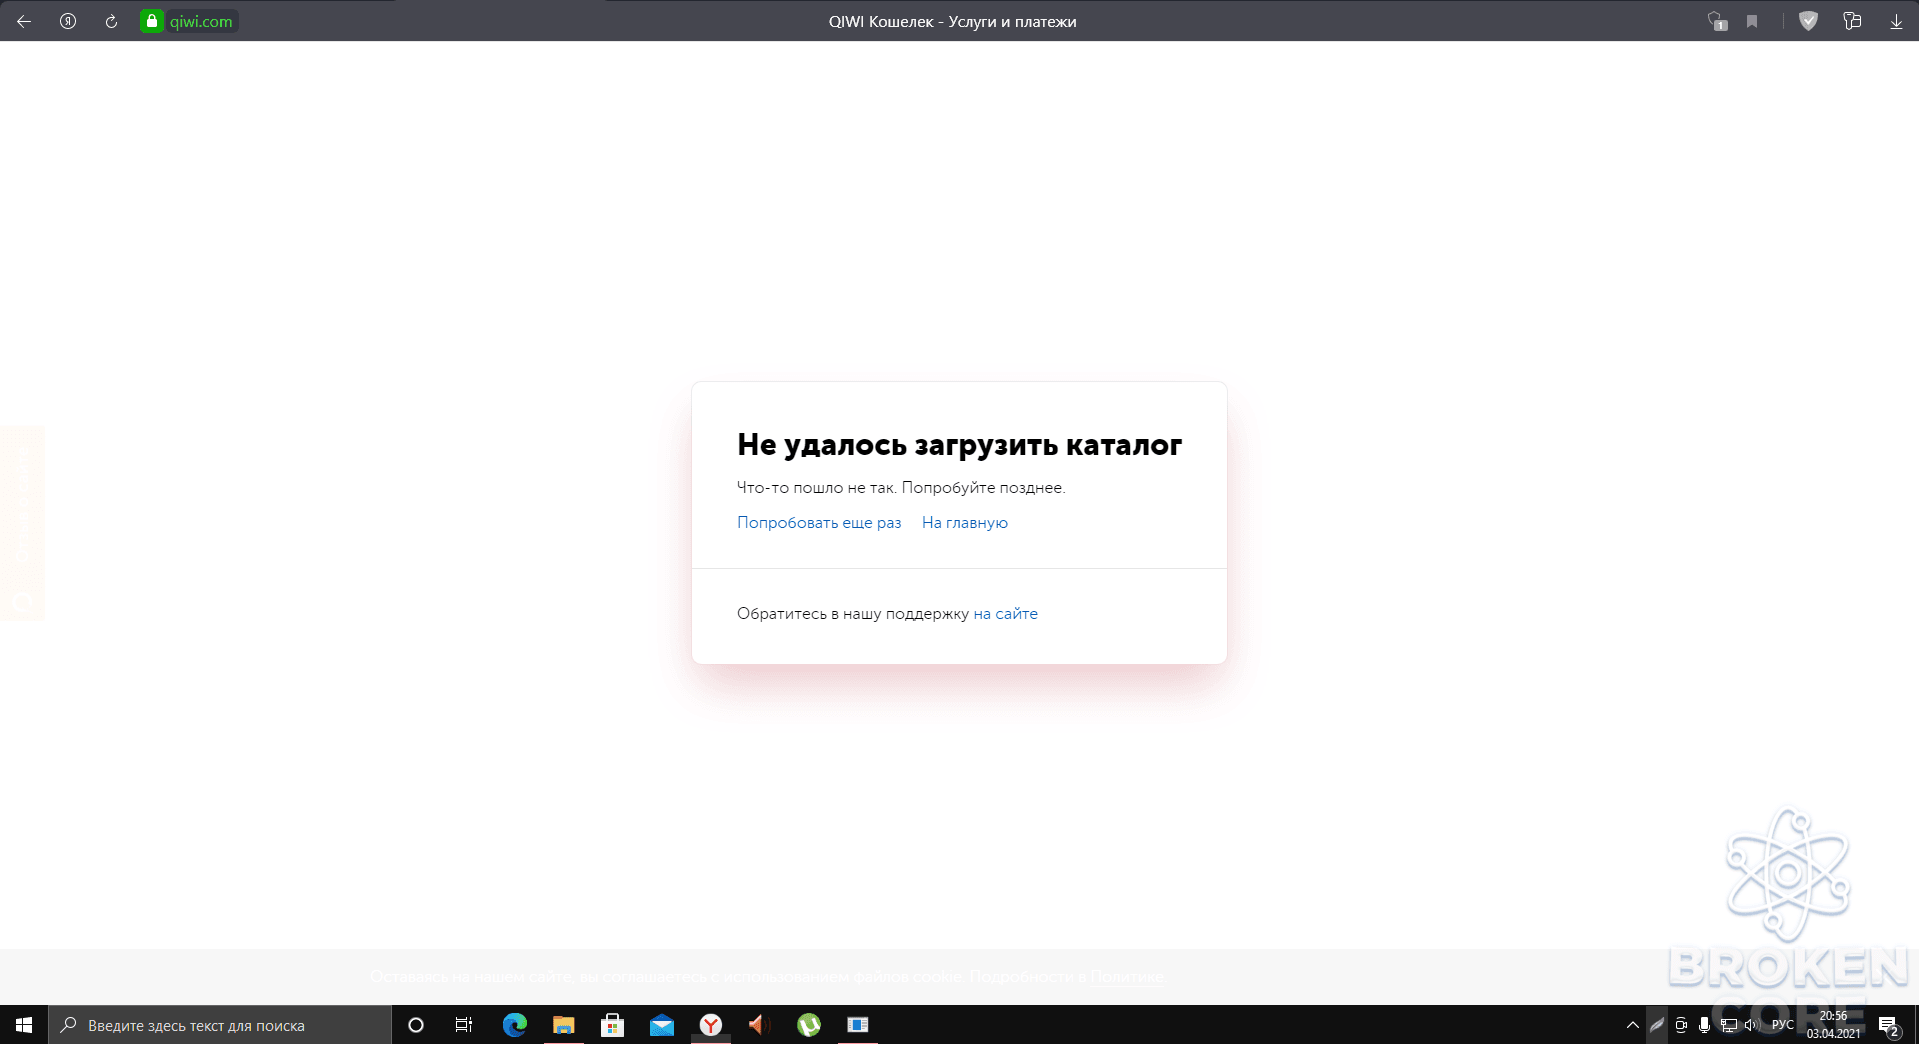The height and width of the screenshot is (1044, 1919).
Task: Open the red speaker app on taskbar
Action: pos(759,1025)
